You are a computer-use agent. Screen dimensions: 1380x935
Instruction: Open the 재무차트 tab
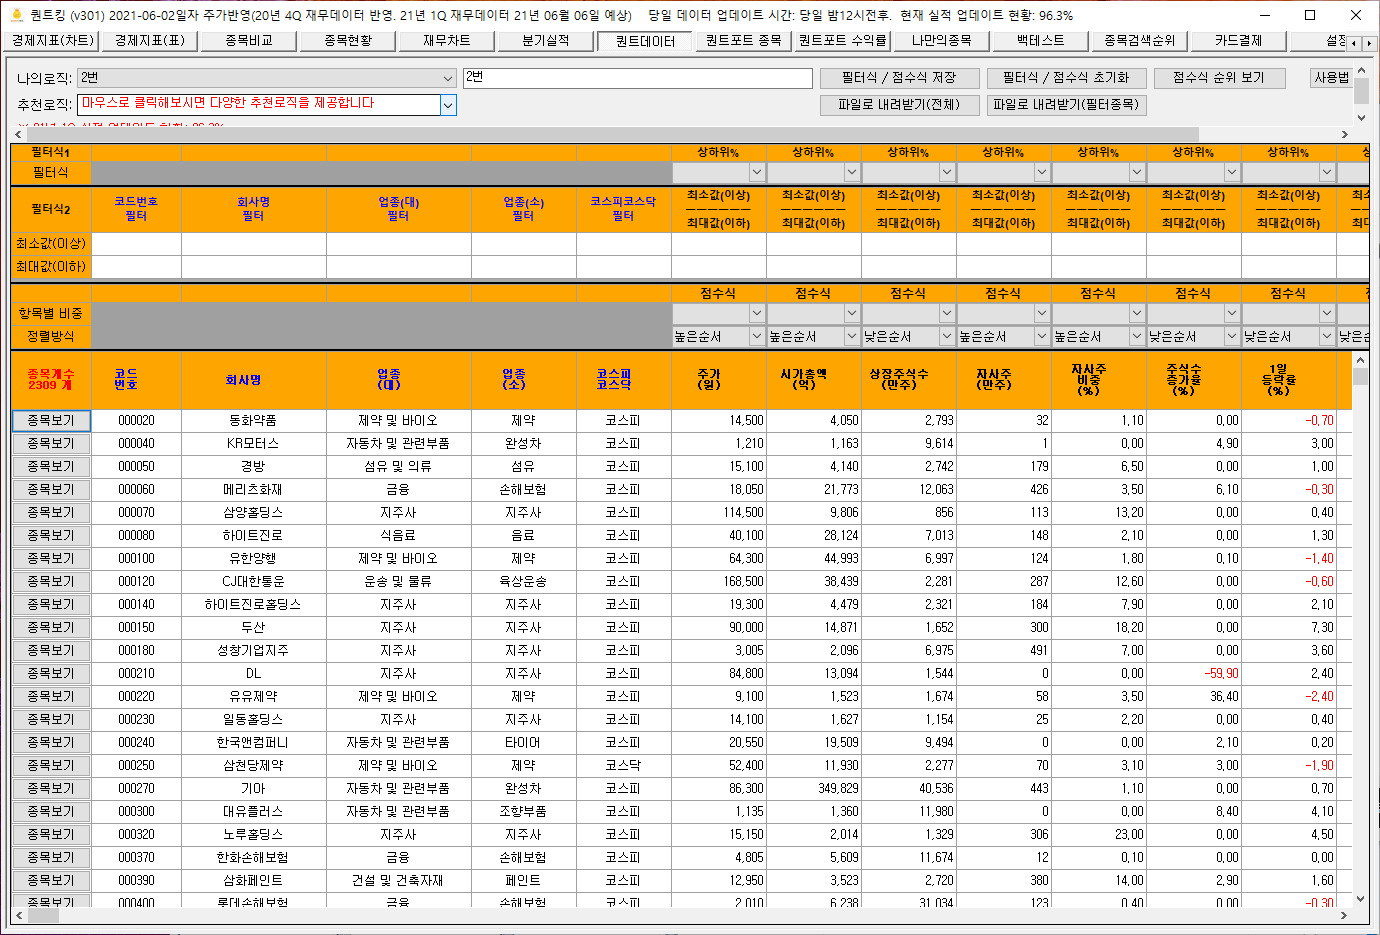(446, 41)
